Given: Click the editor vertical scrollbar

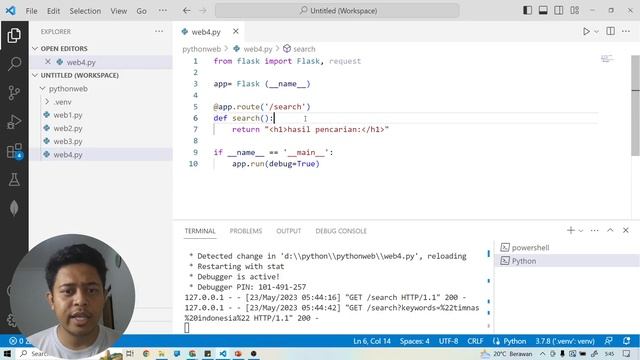Looking at the screenshot, I should (636, 106).
